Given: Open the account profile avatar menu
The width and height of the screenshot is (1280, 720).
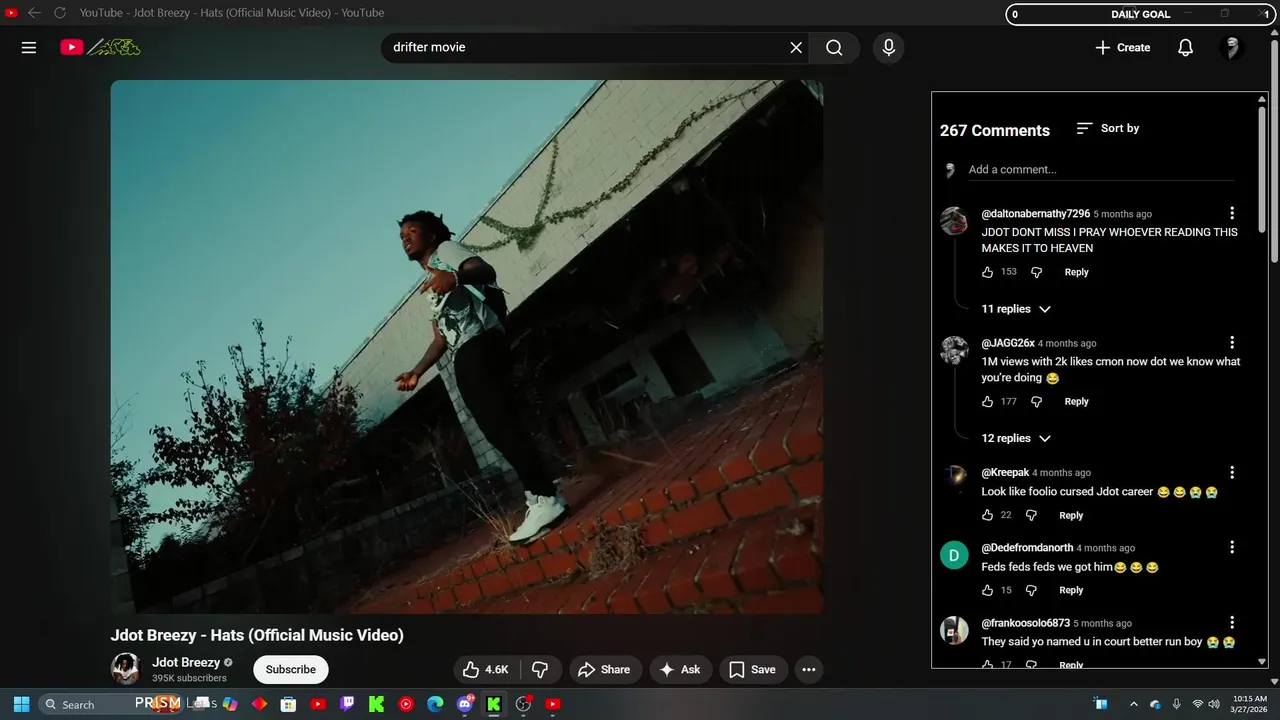Looking at the screenshot, I should [x=1232, y=47].
